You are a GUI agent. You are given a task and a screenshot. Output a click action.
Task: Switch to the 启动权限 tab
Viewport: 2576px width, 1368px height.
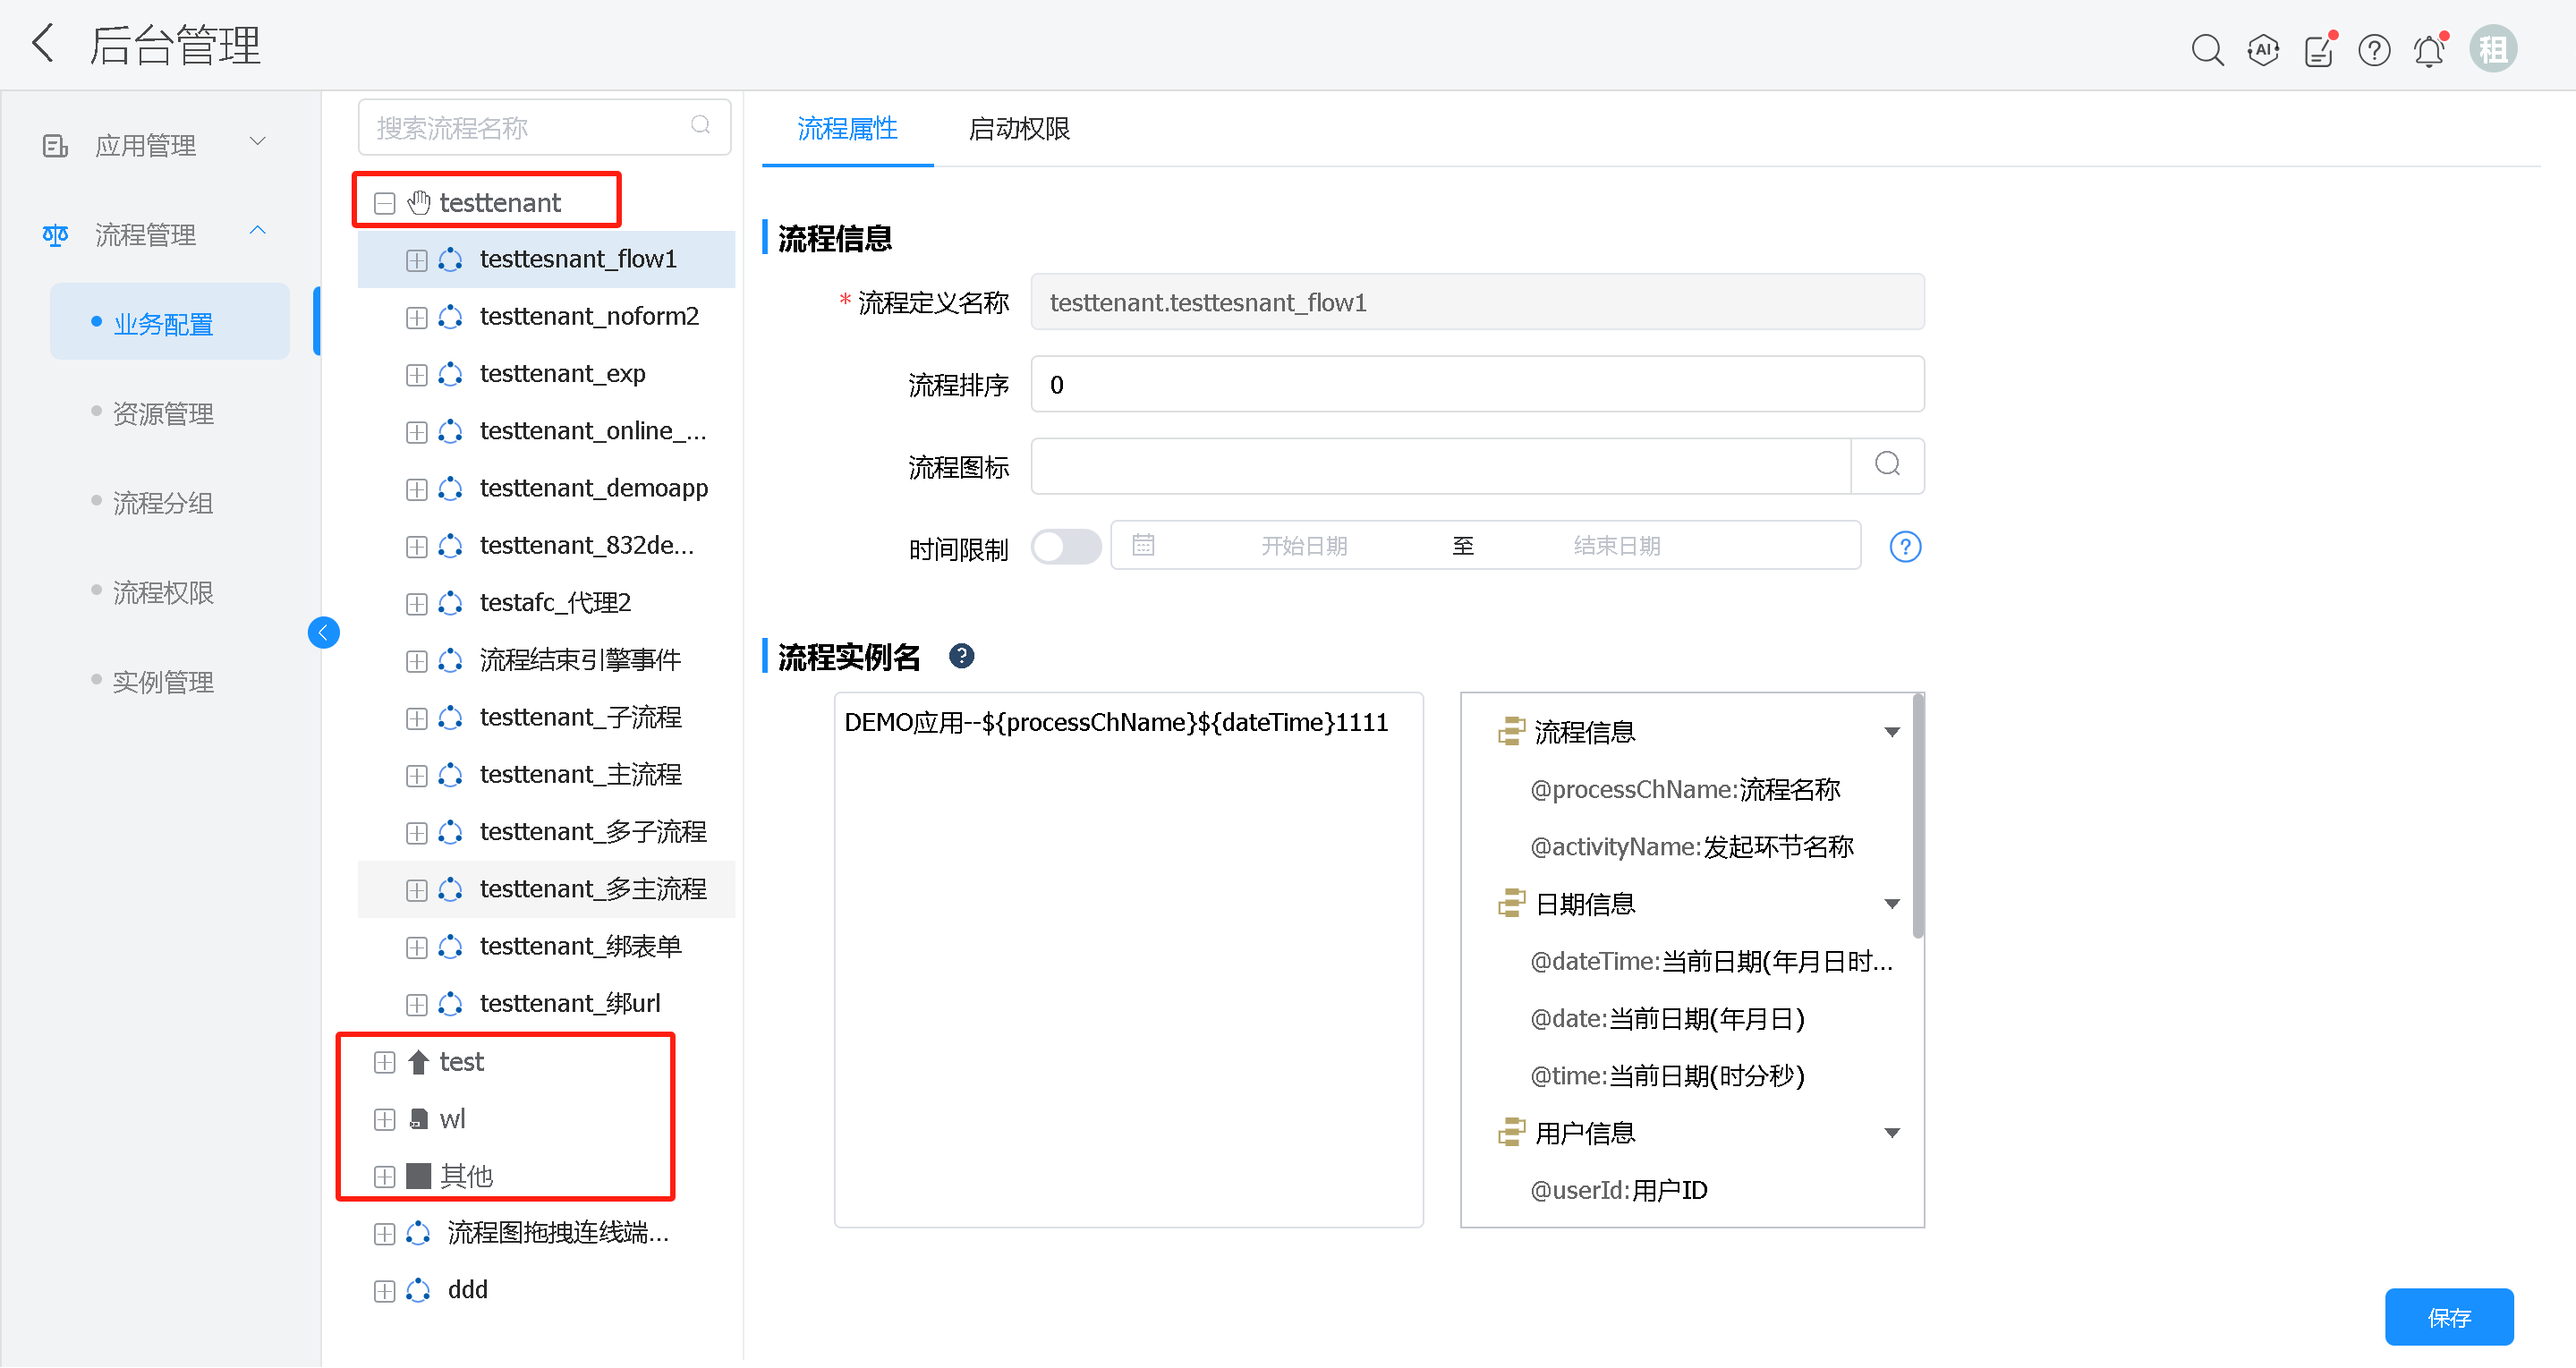coord(1018,129)
